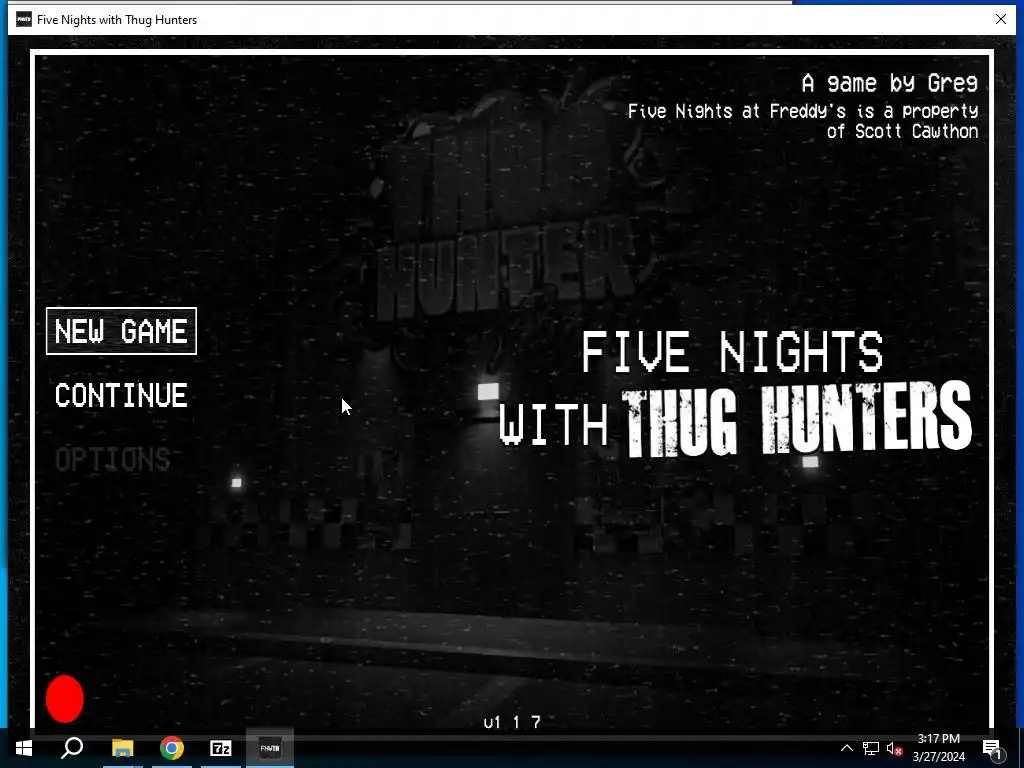The image size is (1024, 768).
Task: Launch Google Chrome from the taskbar
Action: click(x=172, y=748)
